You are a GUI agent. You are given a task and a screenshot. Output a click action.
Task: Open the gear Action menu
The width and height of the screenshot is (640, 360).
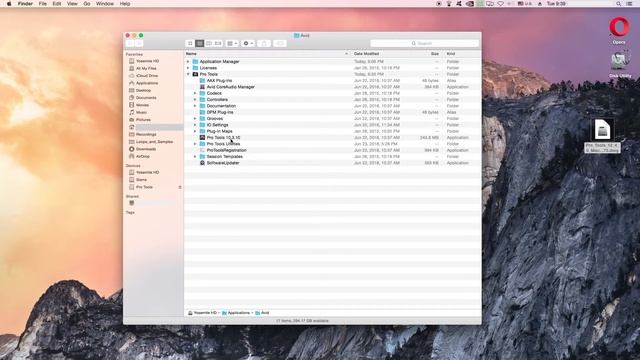(248, 43)
